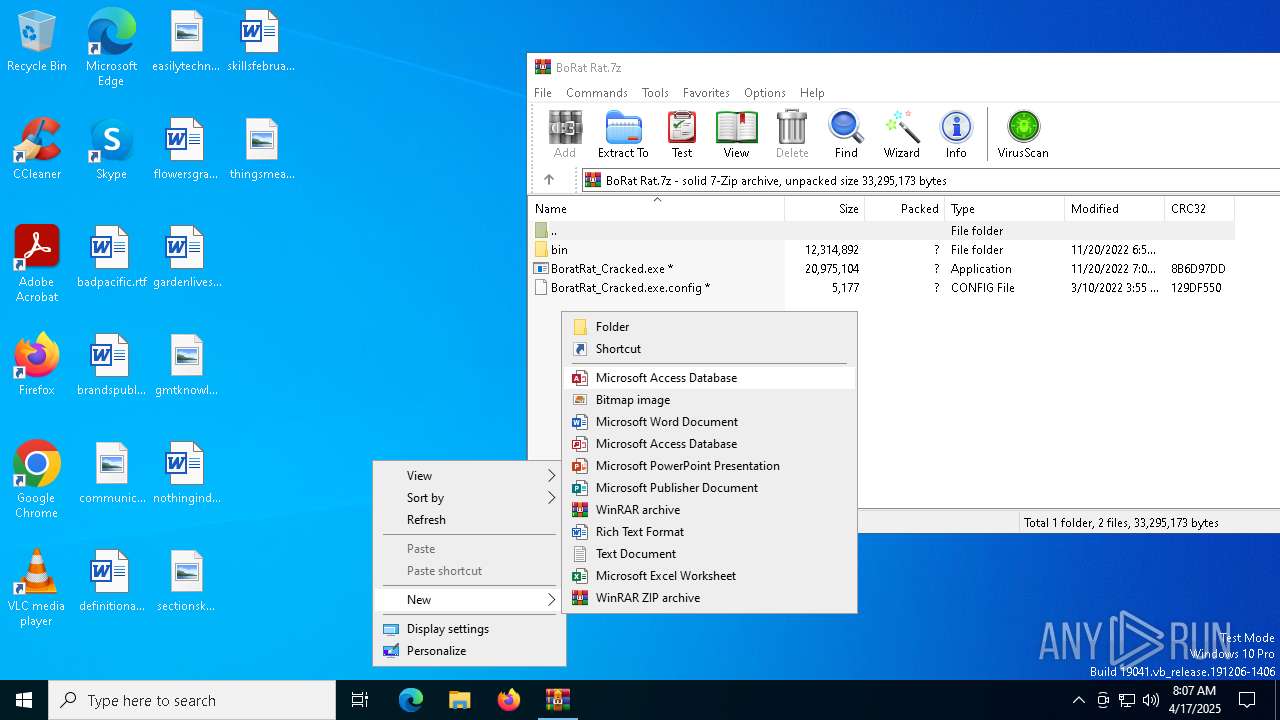The image size is (1280, 720).
Task: Click the Firefox taskbar icon
Action: (x=508, y=700)
